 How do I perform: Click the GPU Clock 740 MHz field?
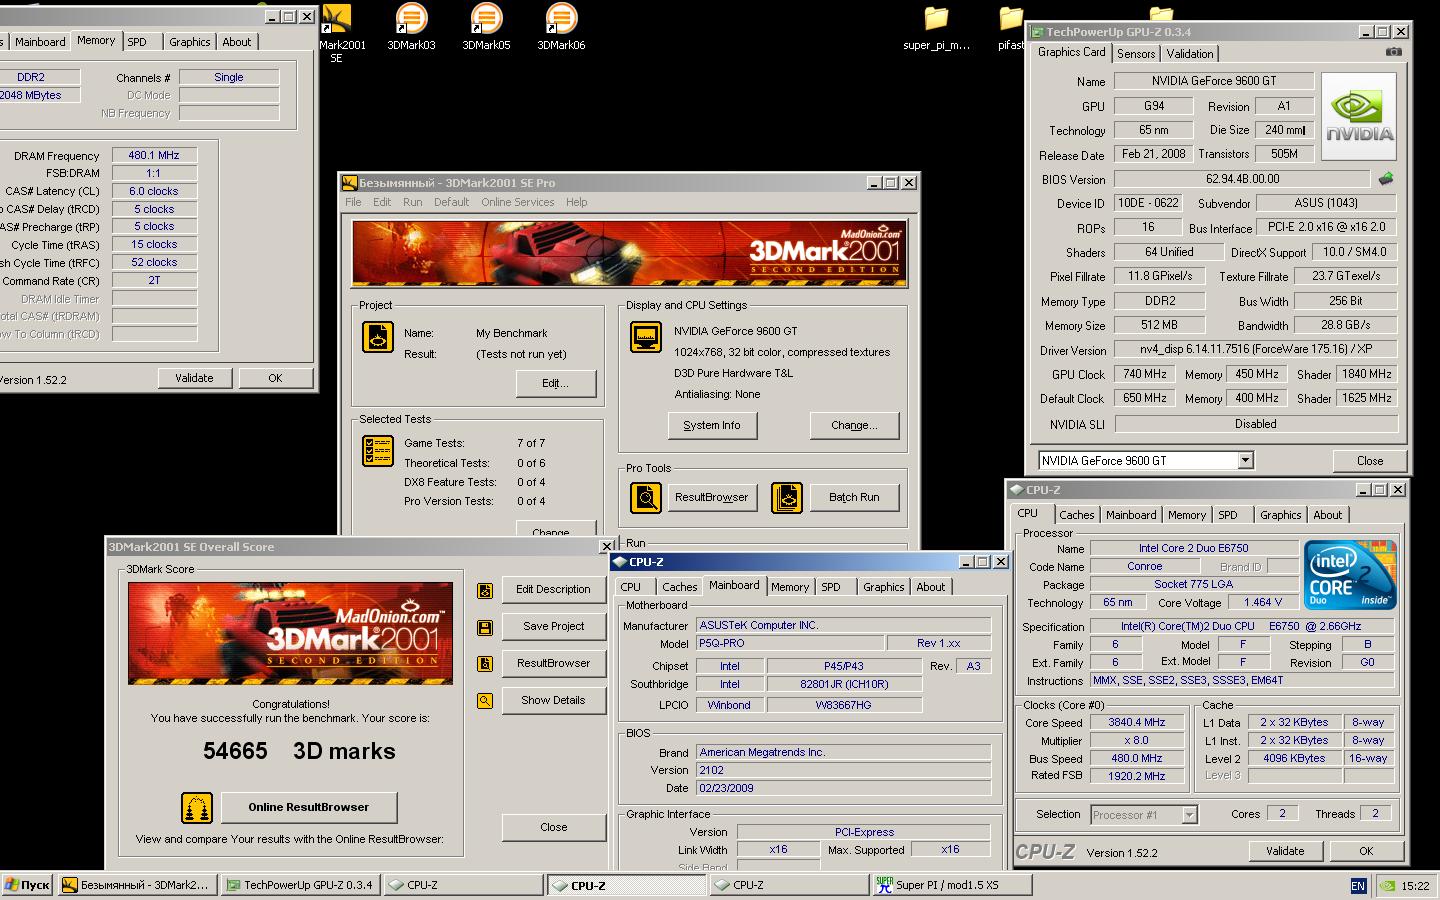pos(1144,374)
